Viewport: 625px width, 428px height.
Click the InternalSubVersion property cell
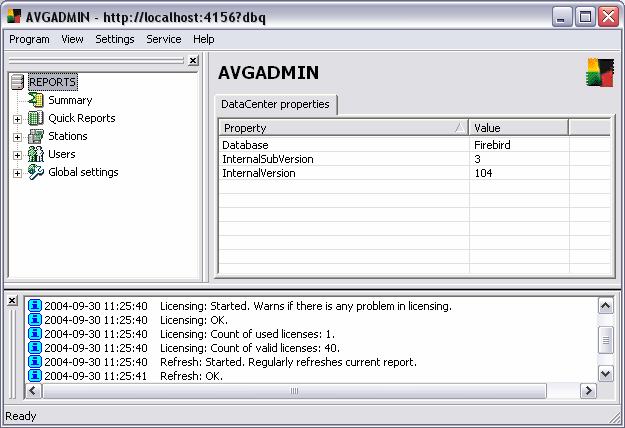(x=344, y=159)
